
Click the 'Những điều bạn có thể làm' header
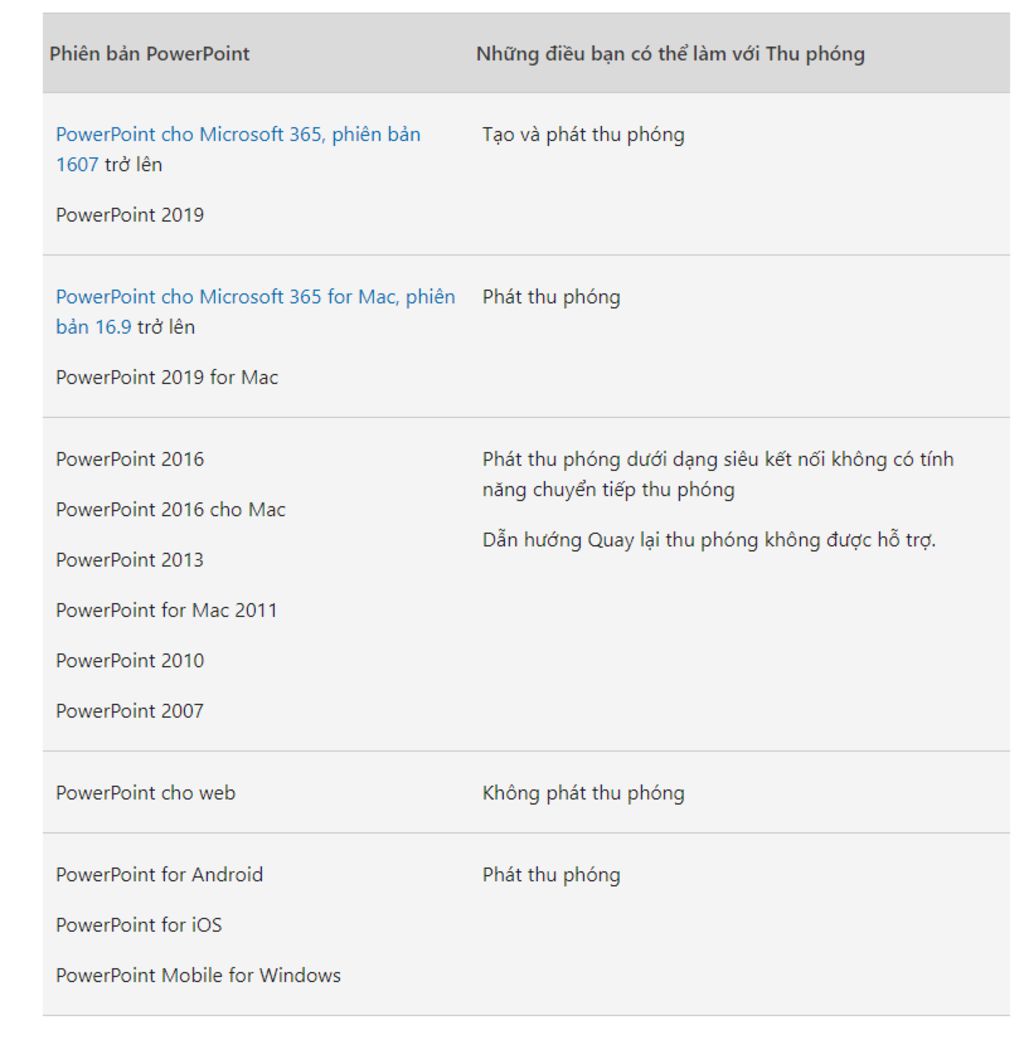click(670, 54)
